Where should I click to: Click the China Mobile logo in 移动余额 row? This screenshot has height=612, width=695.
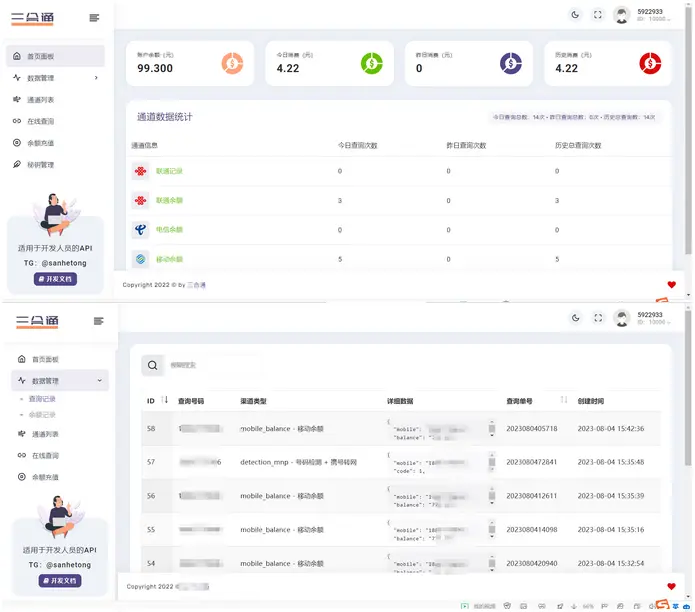(141, 259)
